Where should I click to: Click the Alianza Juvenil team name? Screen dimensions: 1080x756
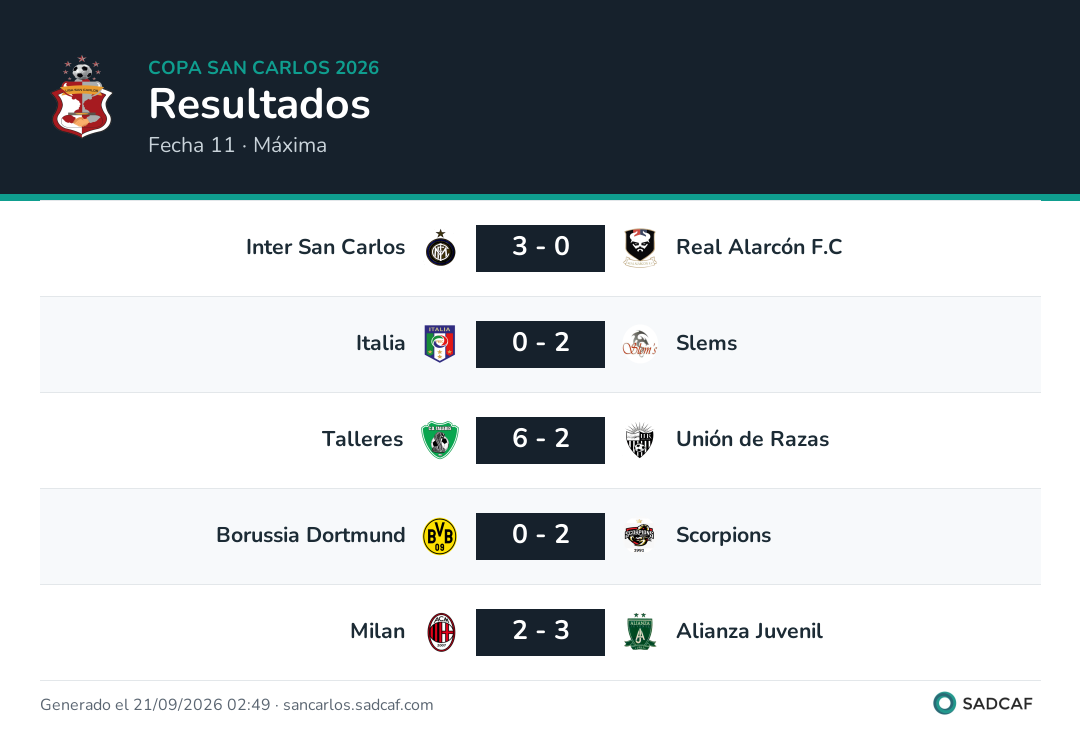[749, 631]
